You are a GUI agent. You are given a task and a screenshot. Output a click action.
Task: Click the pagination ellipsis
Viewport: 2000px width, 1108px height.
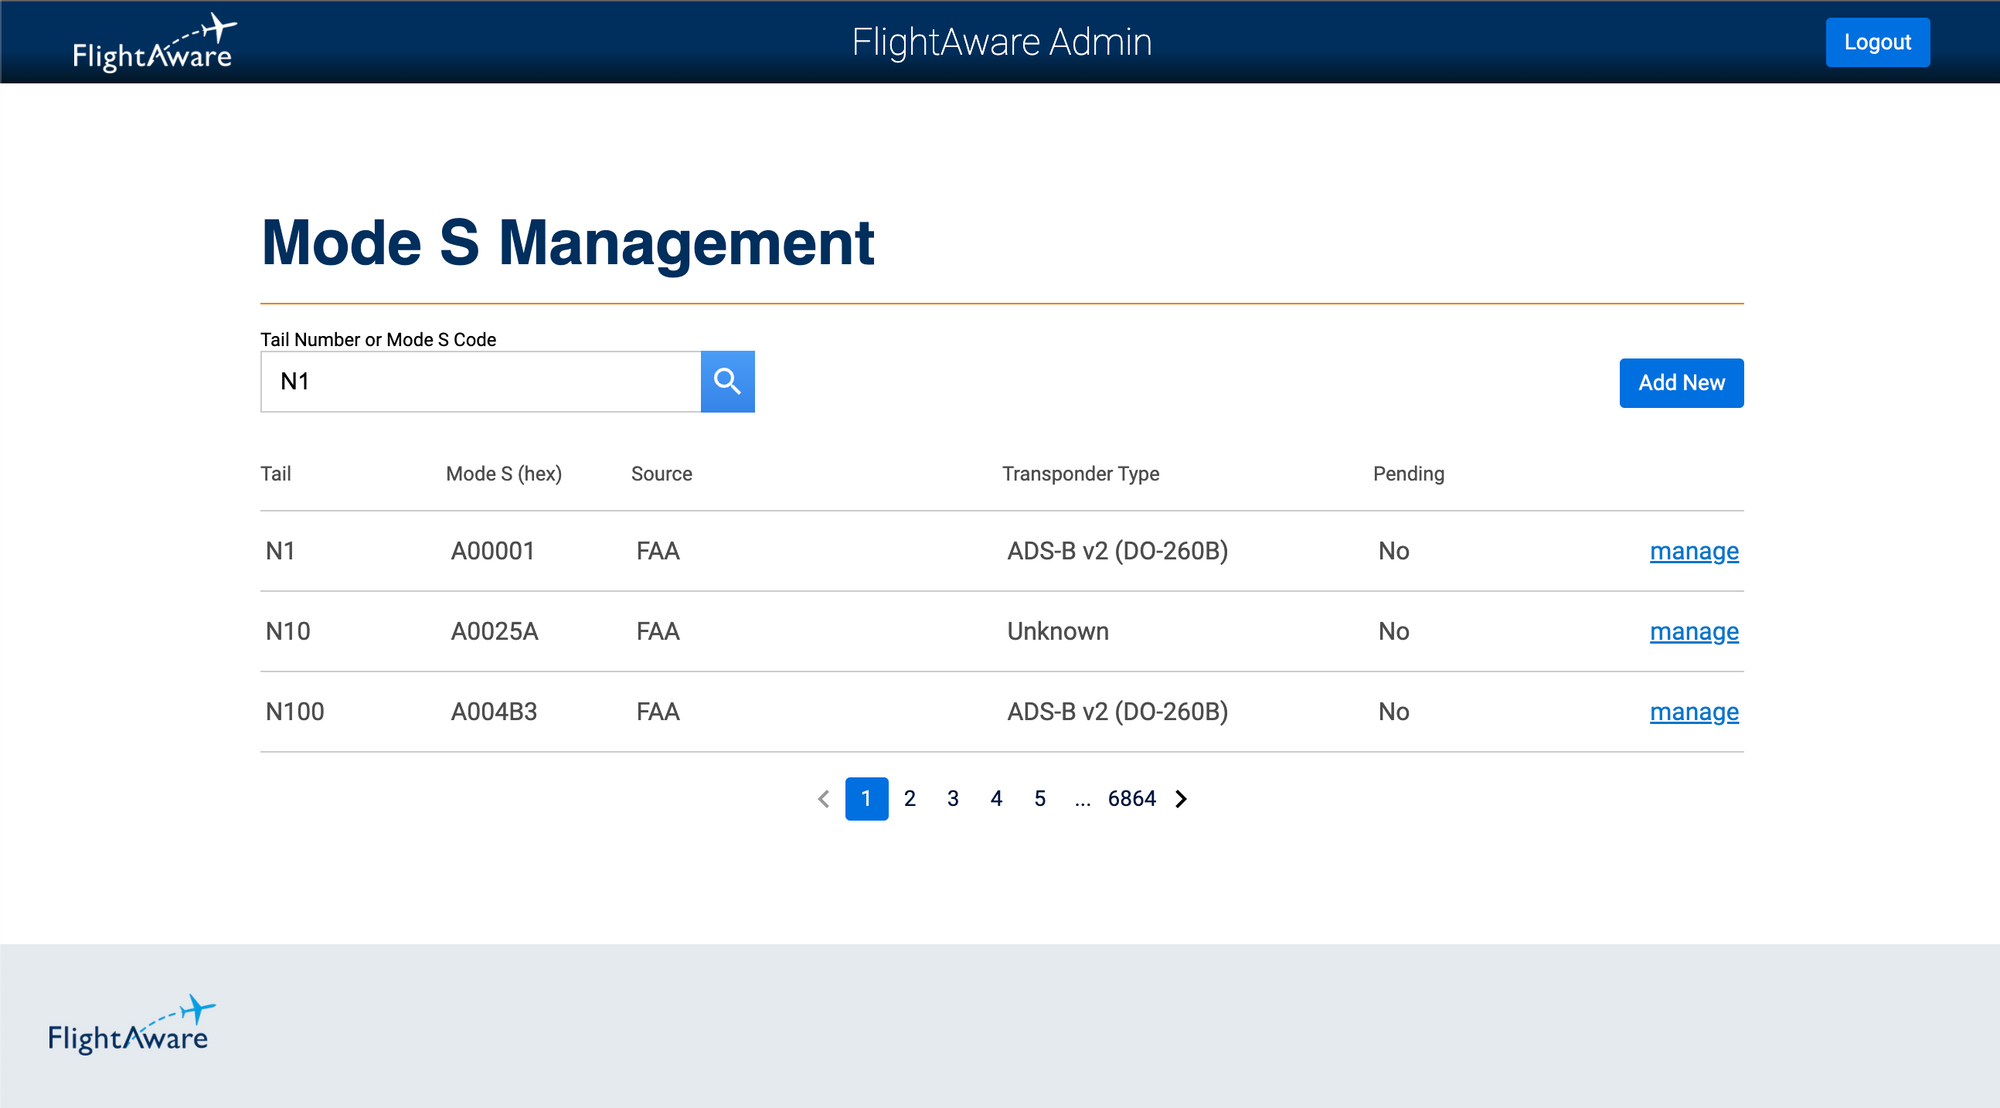point(1082,799)
